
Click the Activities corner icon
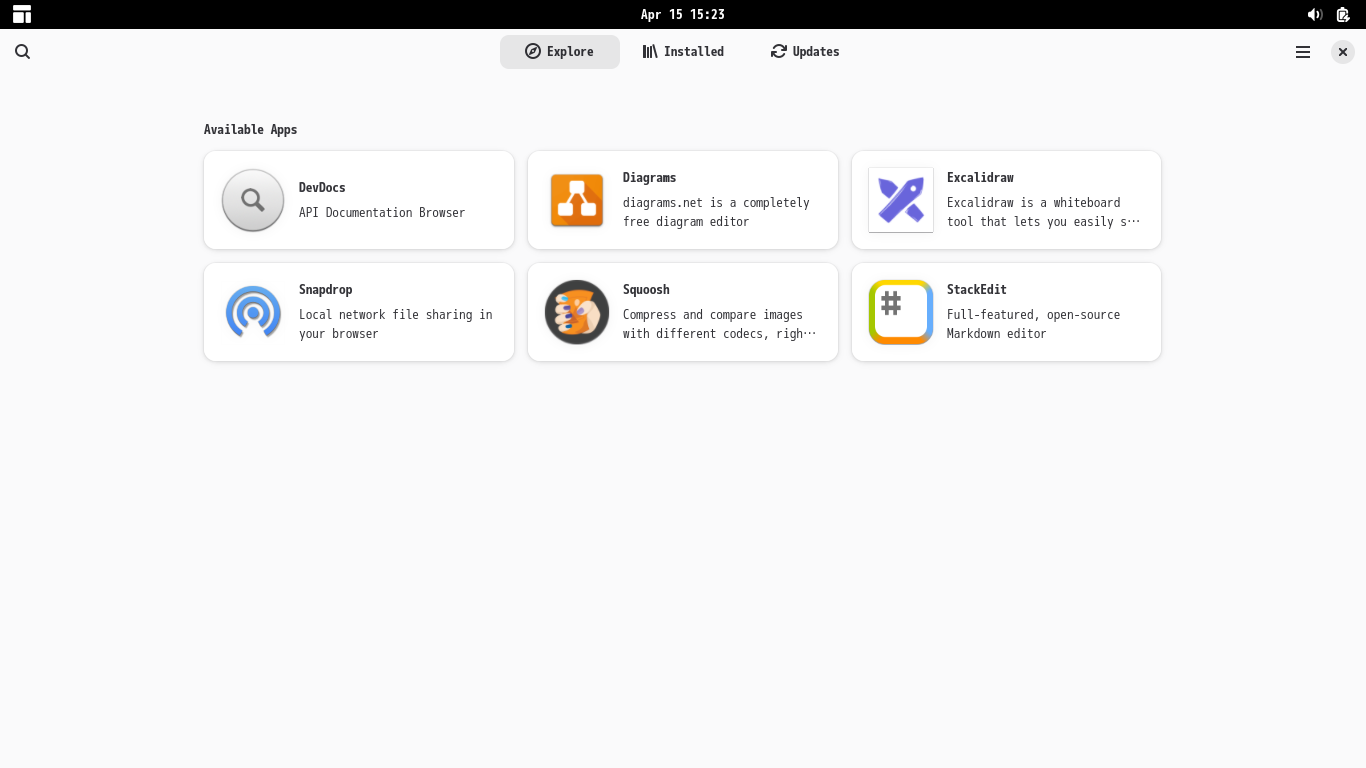click(21, 14)
